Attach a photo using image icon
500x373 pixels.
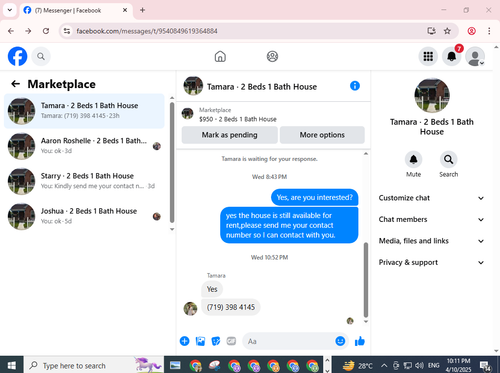coord(200,341)
